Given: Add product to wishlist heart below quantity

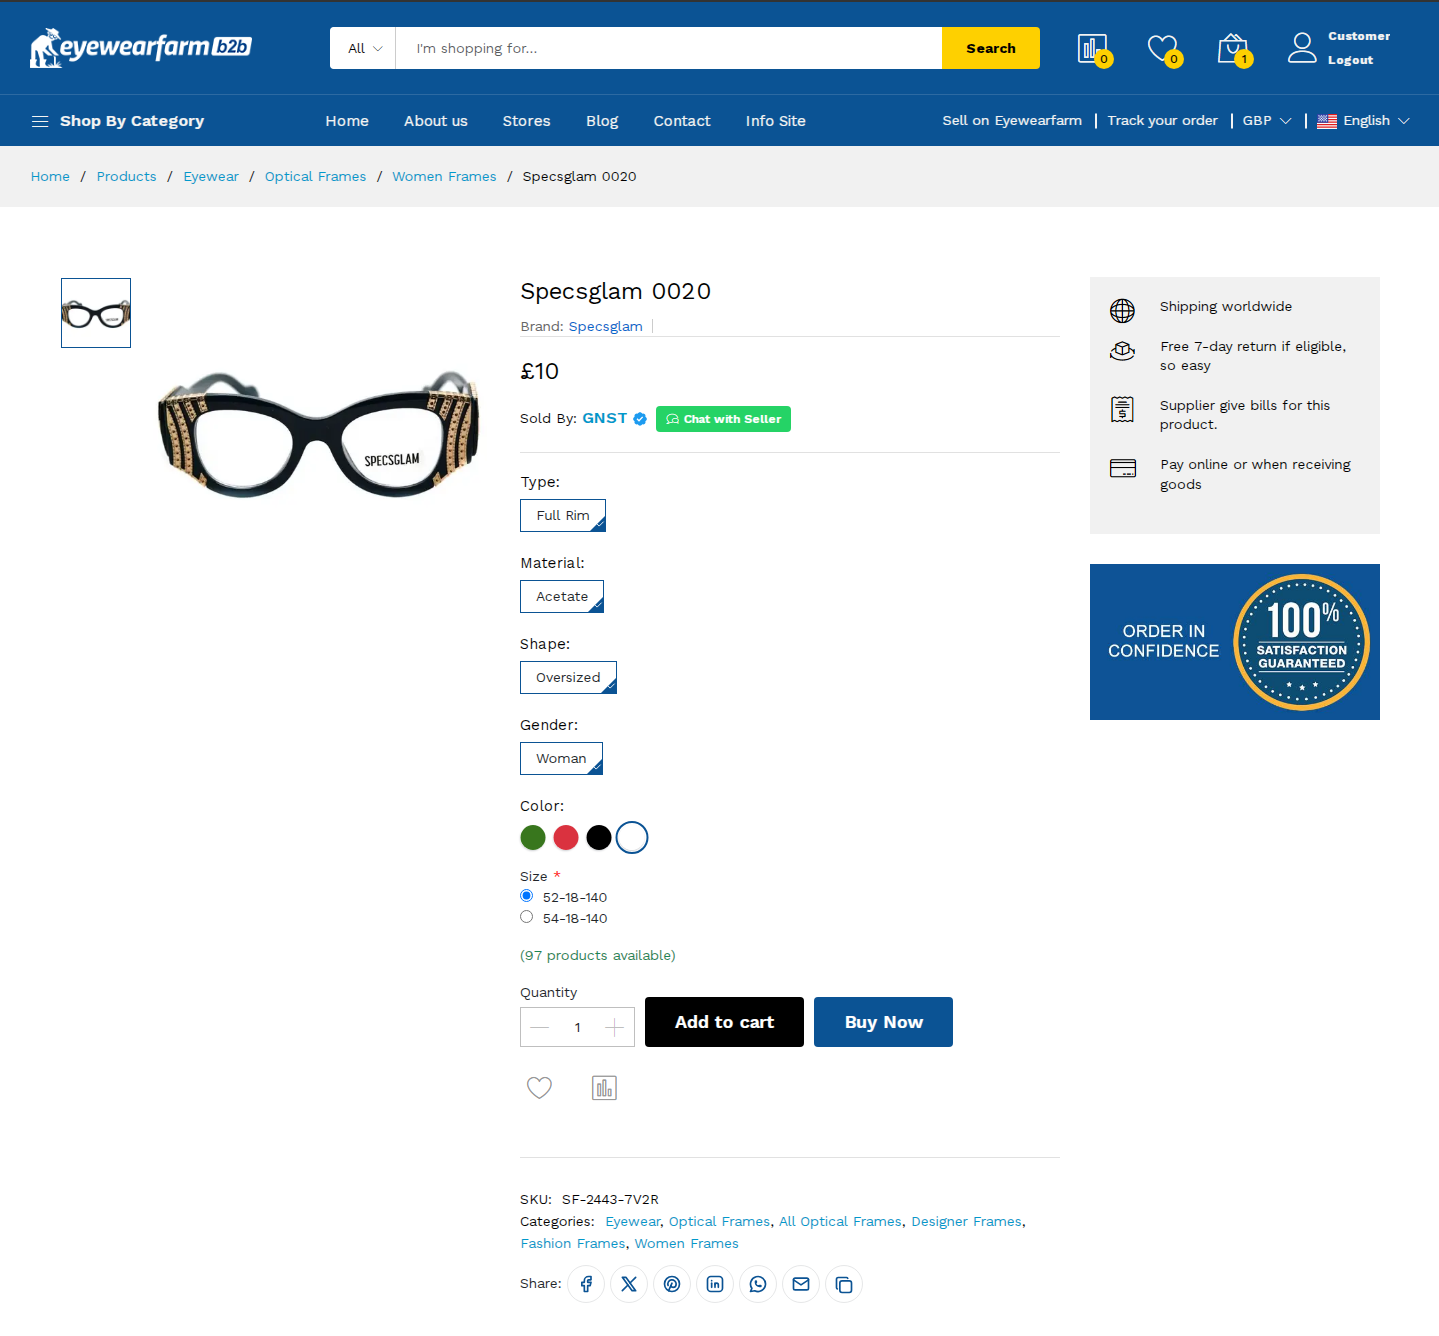Looking at the screenshot, I should pyautogui.click(x=539, y=1087).
